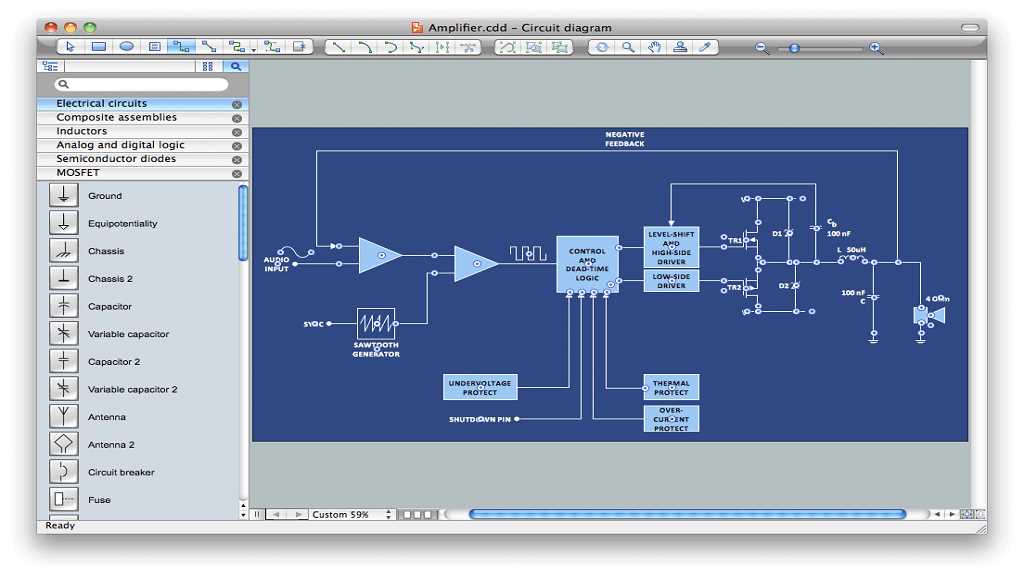Pick the Capacitor symbol

[63, 306]
